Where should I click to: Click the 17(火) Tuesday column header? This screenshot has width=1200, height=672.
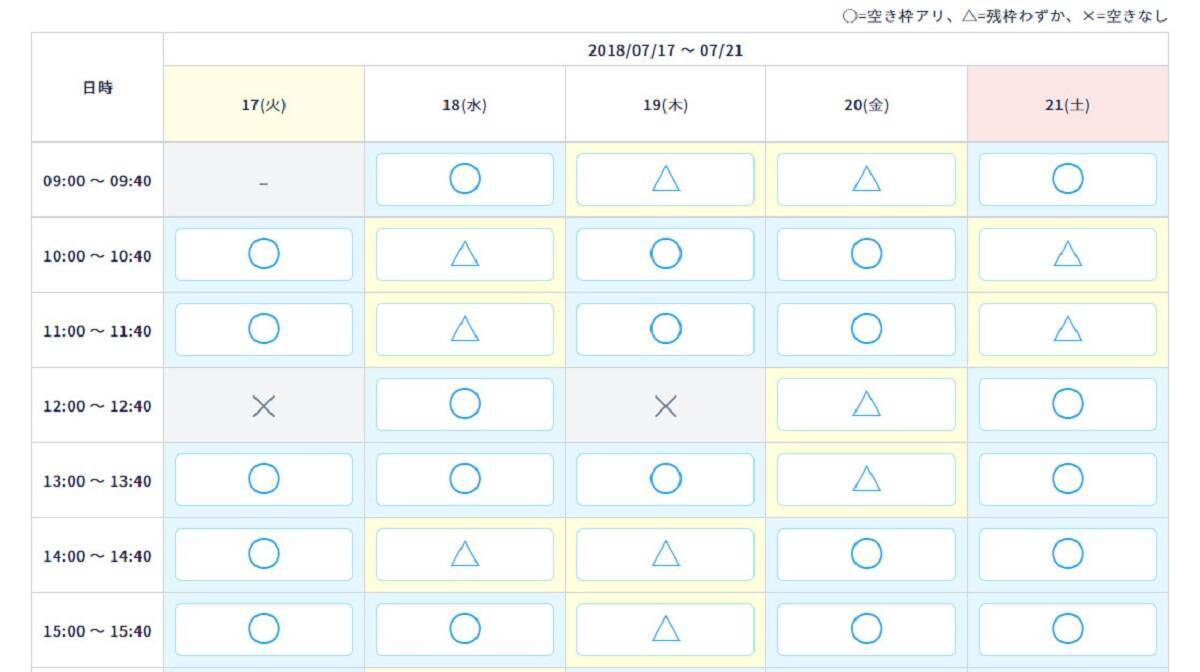click(x=263, y=105)
